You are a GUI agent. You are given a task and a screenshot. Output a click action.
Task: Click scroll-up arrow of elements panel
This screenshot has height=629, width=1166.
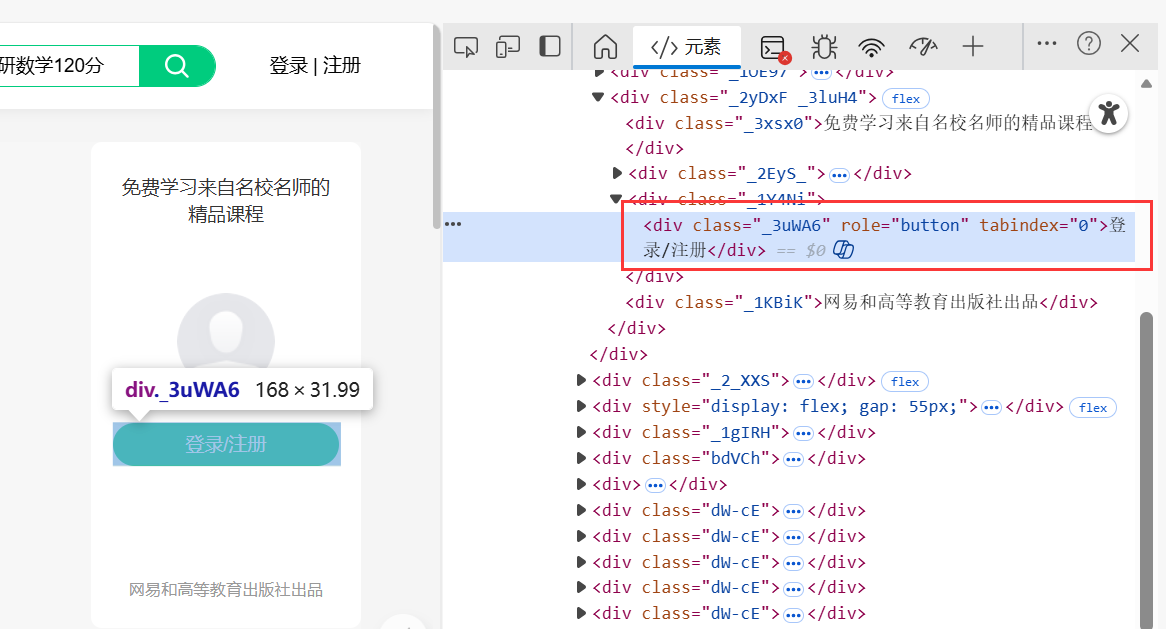(x=1146, y=83)
